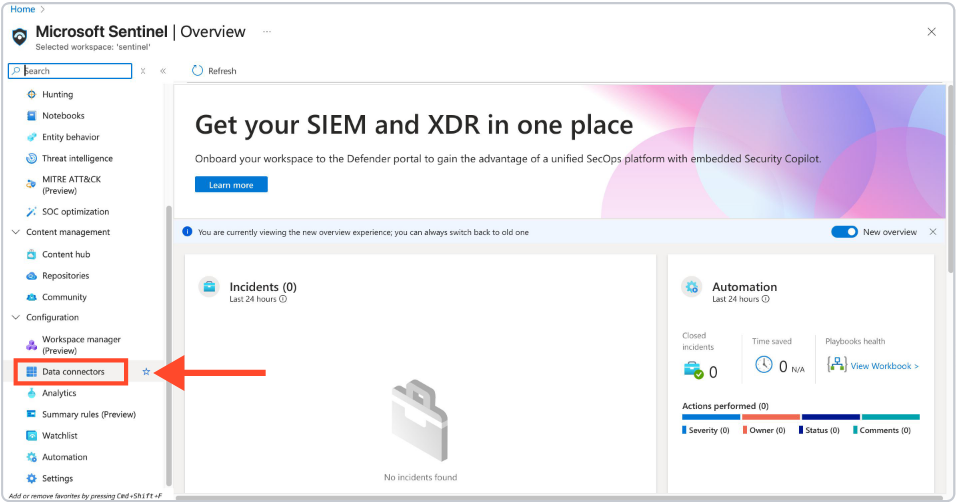Click the Home breadcrumb link
957x503 pixels.
[22, 9]
